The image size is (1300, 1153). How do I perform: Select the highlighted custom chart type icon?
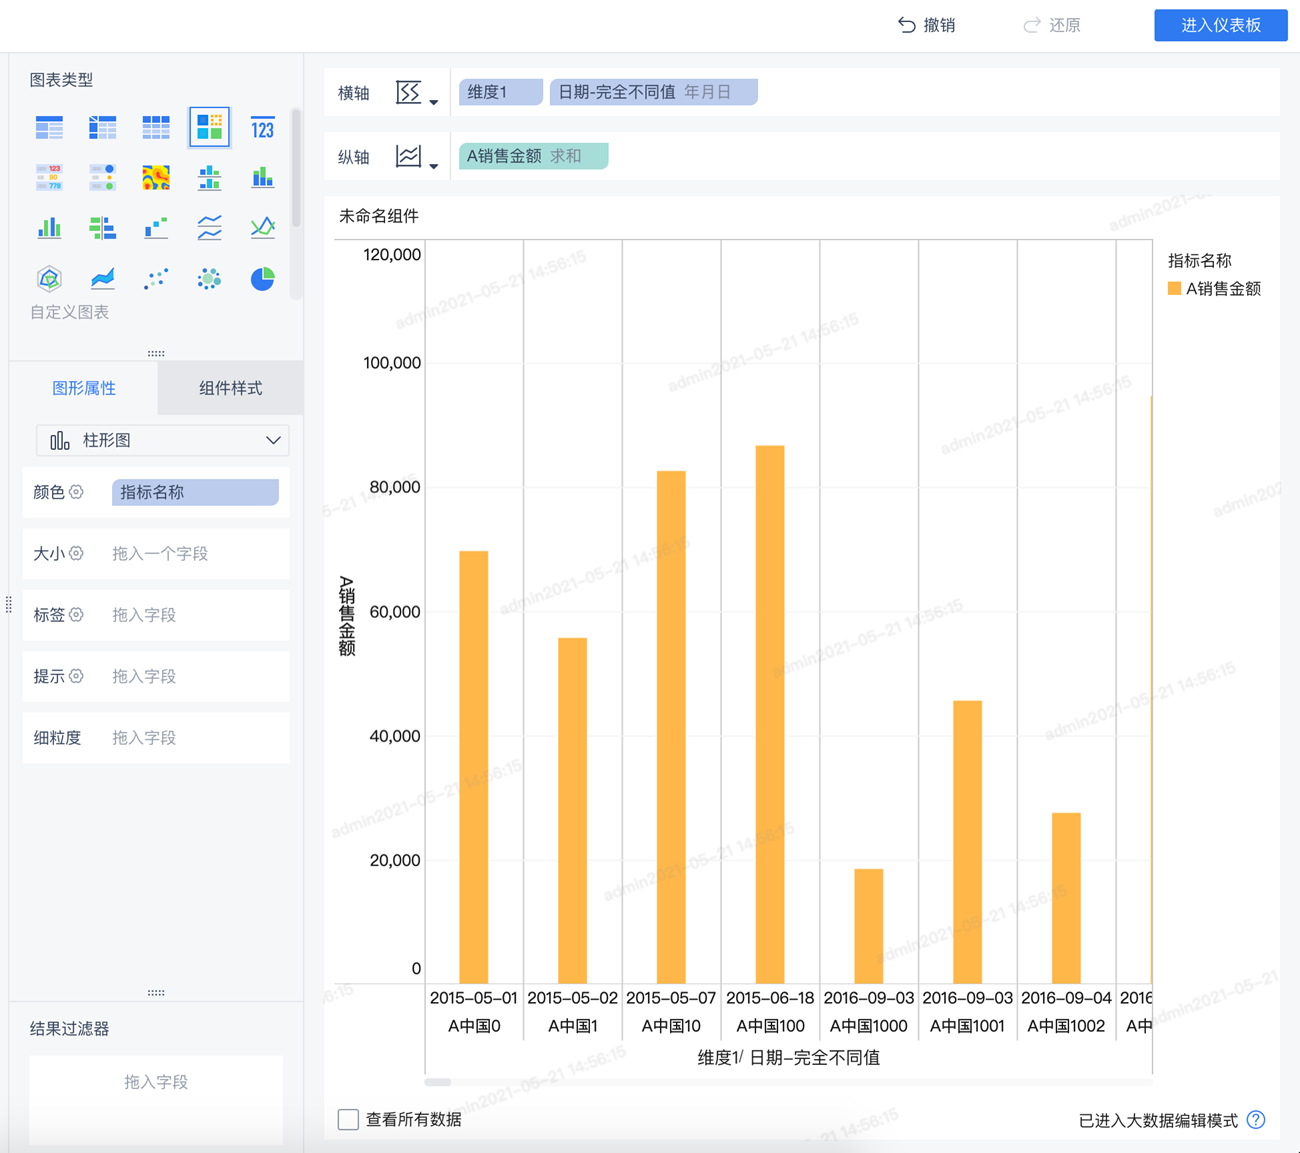210,127
